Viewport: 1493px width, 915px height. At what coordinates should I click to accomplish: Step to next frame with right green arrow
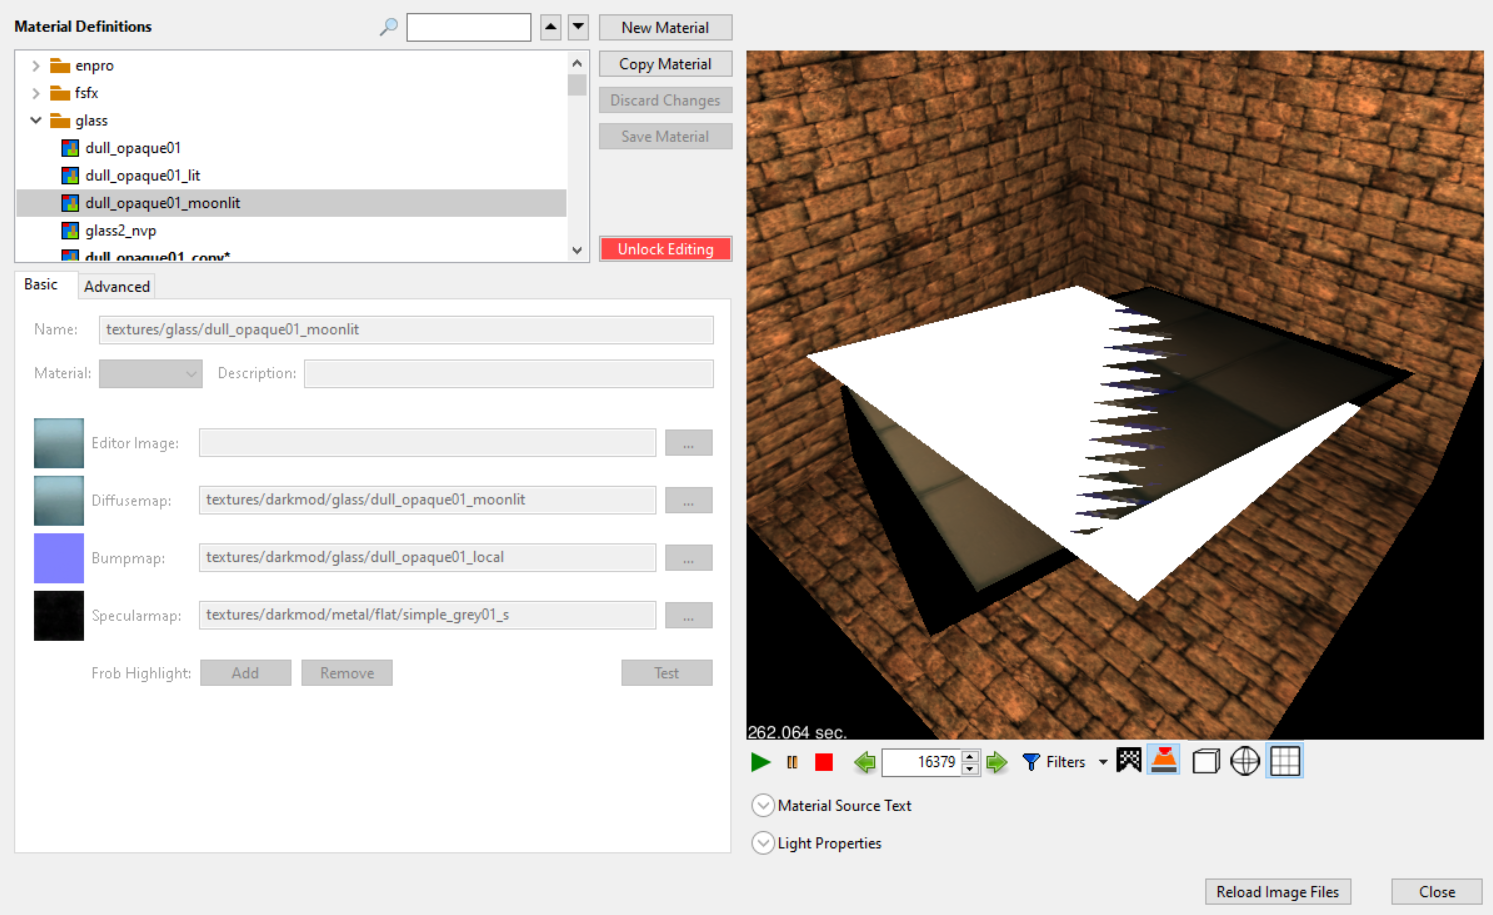click(997, 762)
